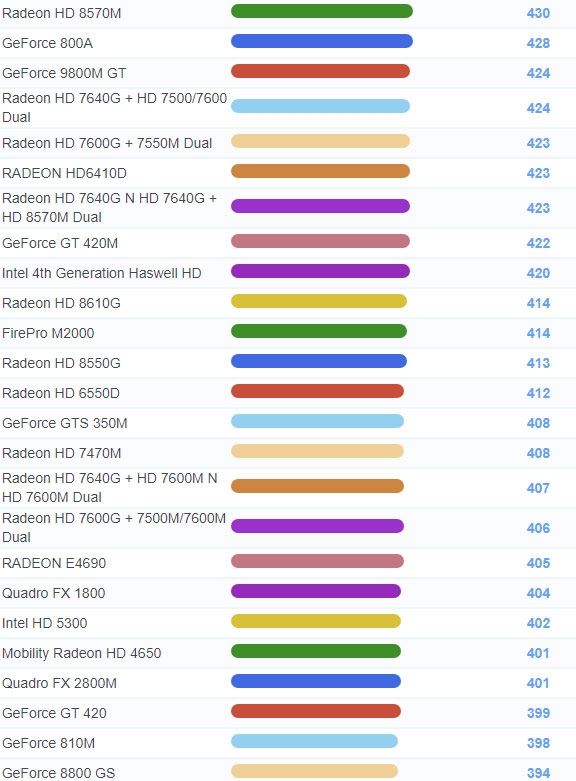This screenshot has height=781, width=576.
Task: Click the score 402
Action: point(538,623)
